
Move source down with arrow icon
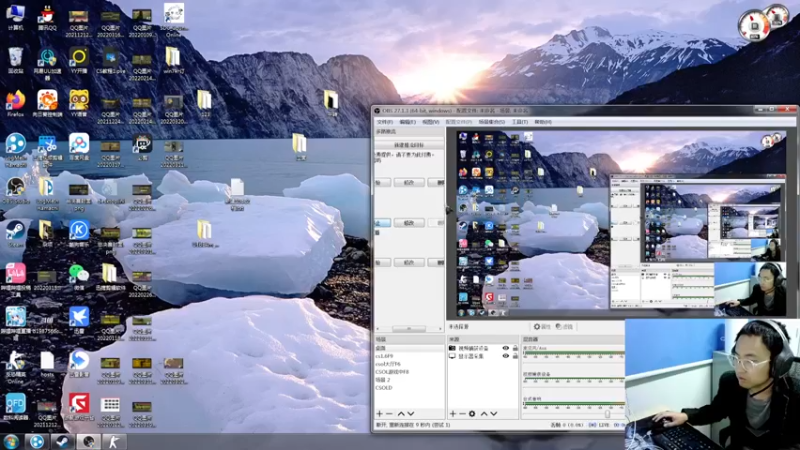click(x=494, y=413)
